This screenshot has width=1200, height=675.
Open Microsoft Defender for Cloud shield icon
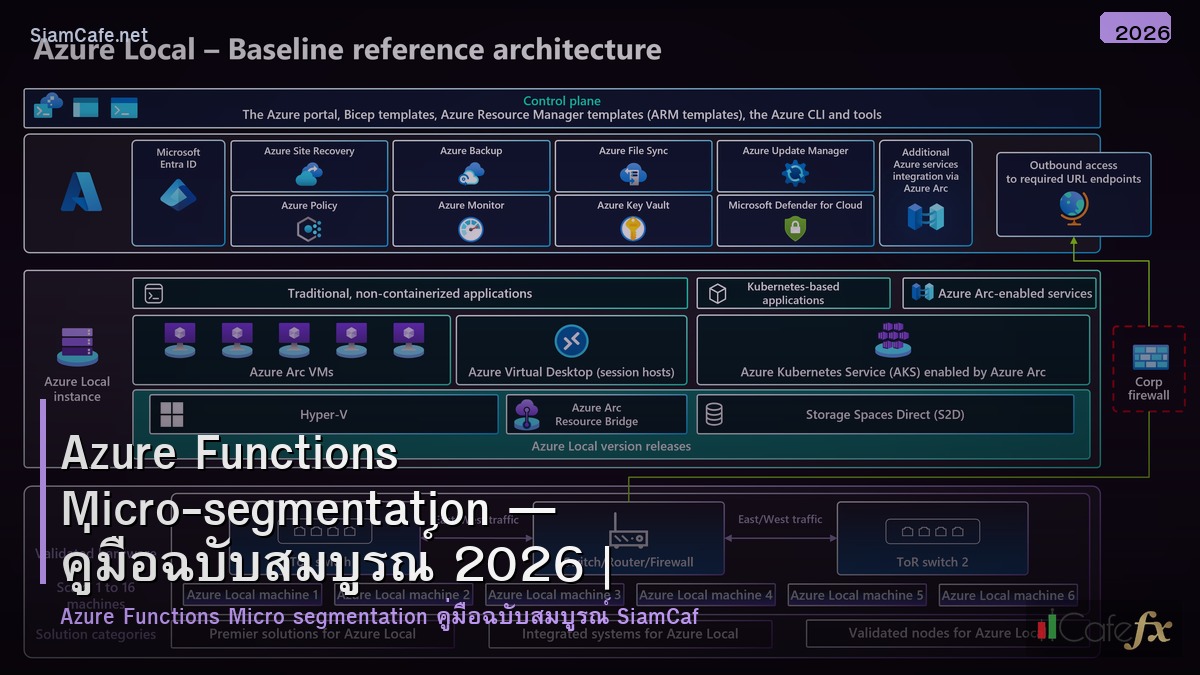pyautogui.click(x=795, y=229)
